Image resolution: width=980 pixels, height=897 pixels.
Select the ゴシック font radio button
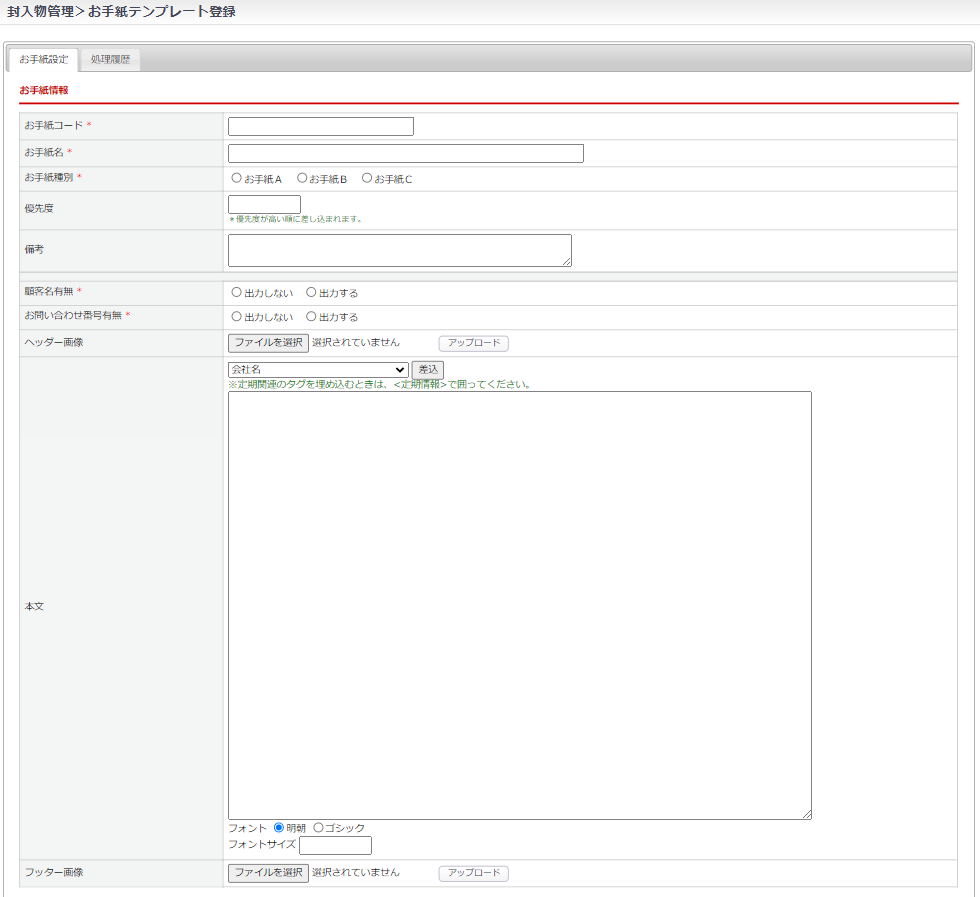319,828
